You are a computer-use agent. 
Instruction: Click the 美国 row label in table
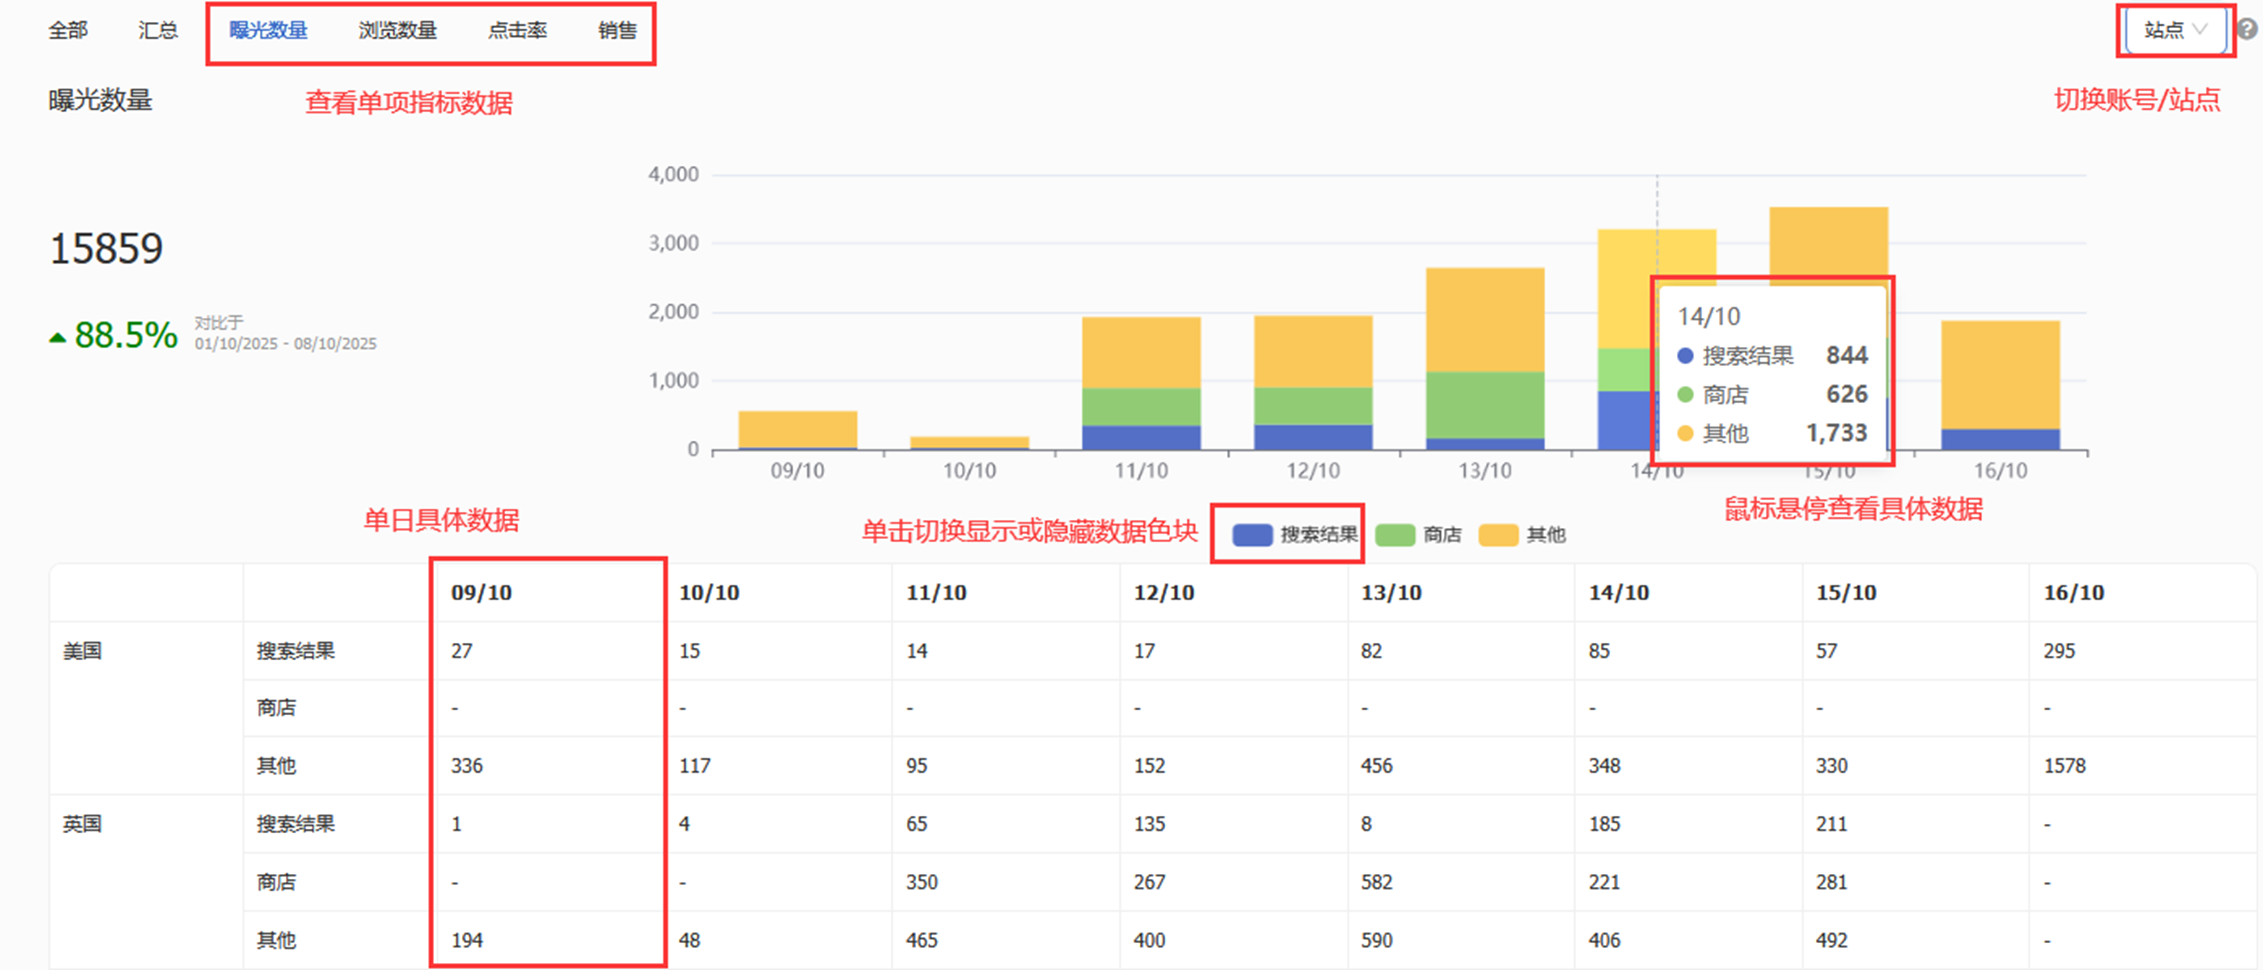pos(82,651)
